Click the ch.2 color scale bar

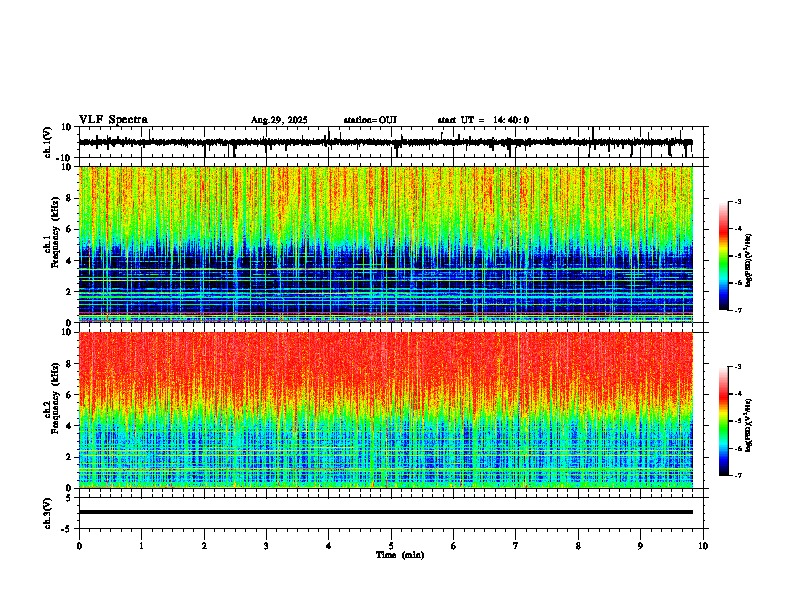724,421
